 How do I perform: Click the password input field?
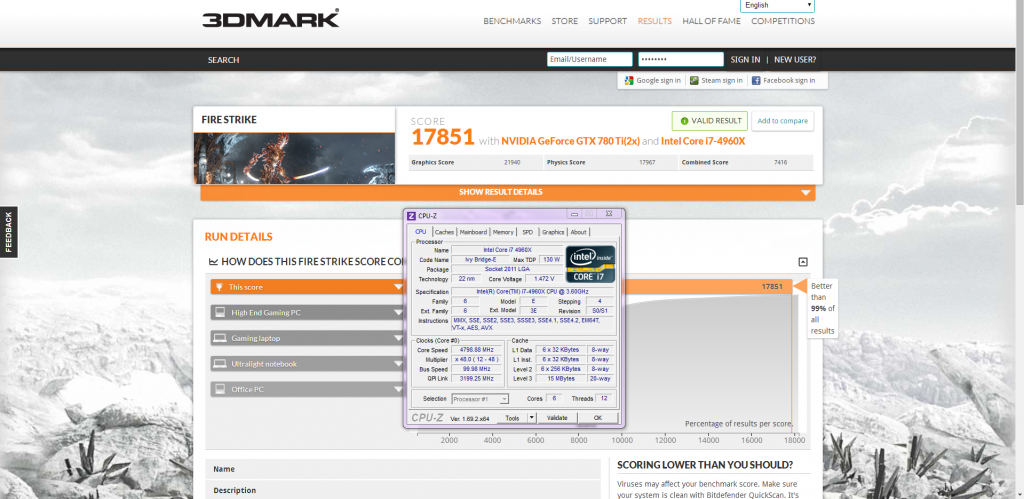(x=681, y=59)
